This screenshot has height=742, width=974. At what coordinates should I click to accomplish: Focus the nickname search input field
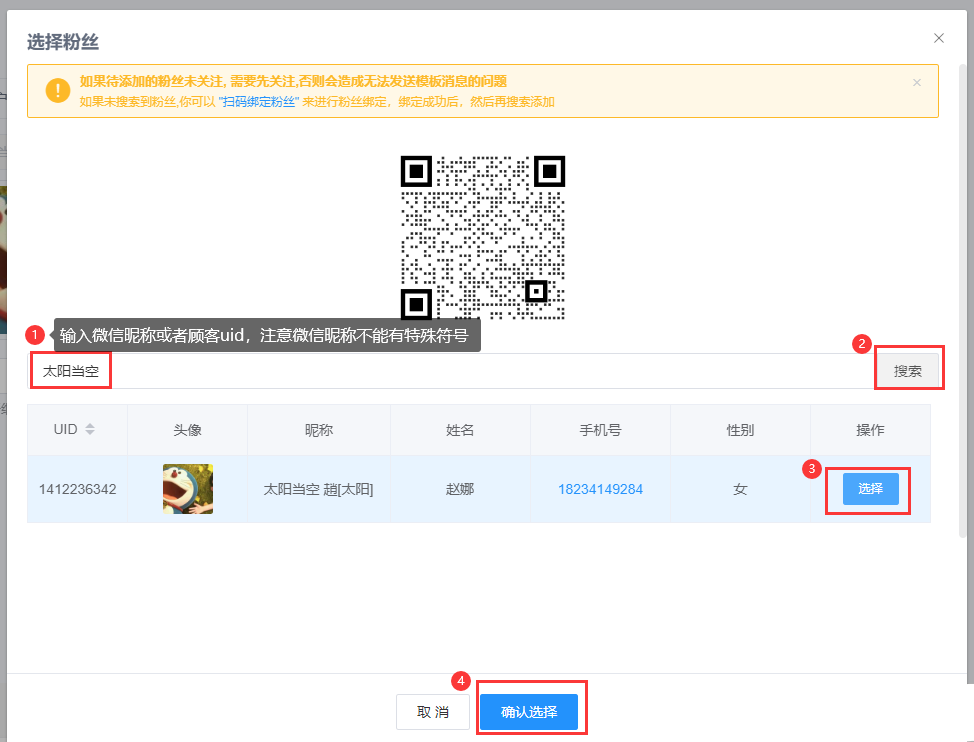[x=450, y=371]
